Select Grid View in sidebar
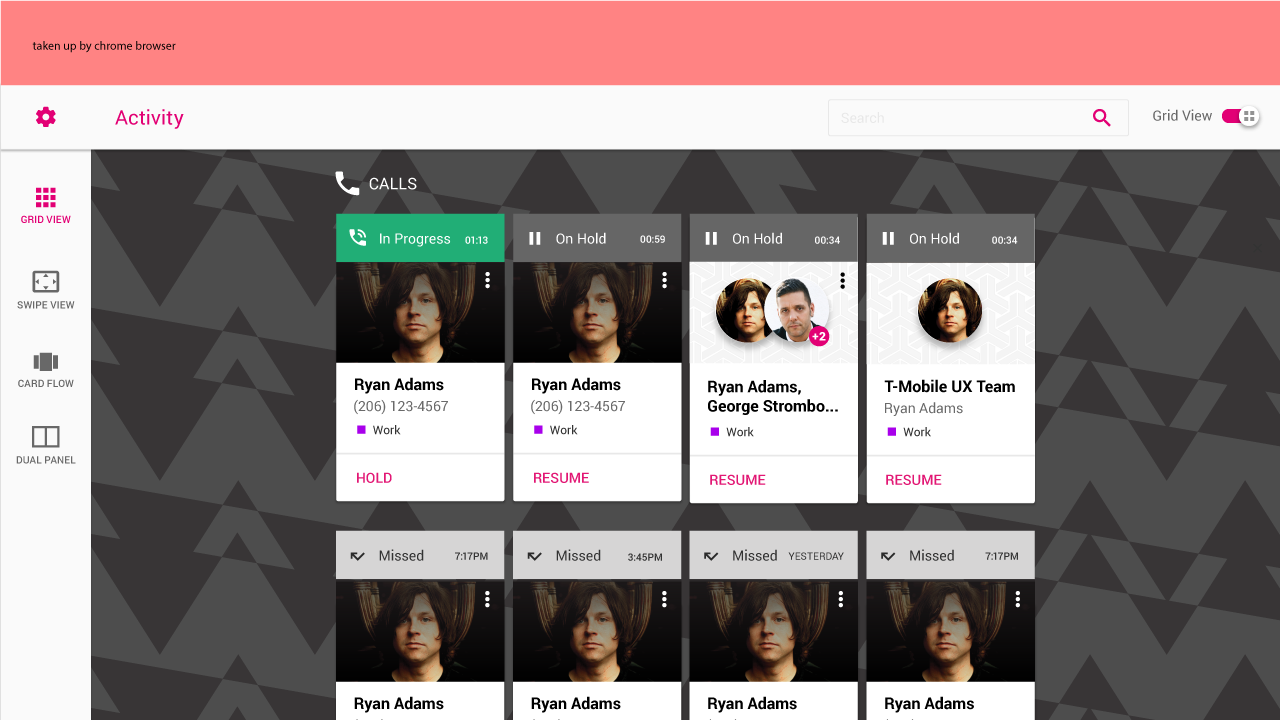This screenshot has height=720, width=1280. coord(46,205)
